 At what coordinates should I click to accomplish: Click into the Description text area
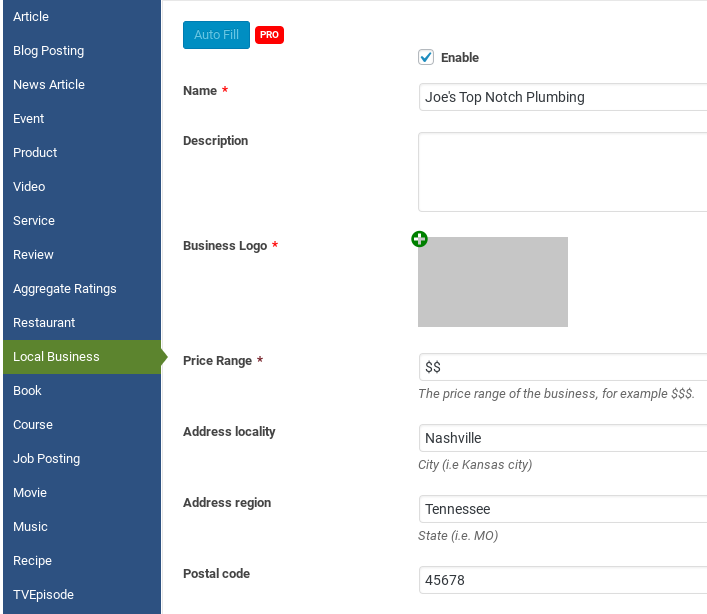[563, 172]
